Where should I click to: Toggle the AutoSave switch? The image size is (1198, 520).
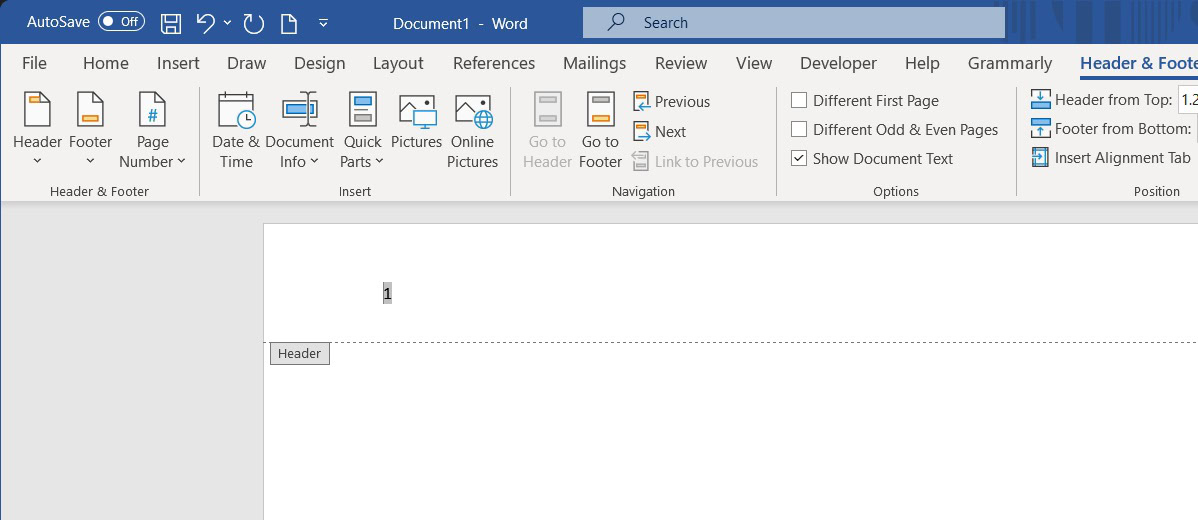pyautogui.click(x=121, y=22)
